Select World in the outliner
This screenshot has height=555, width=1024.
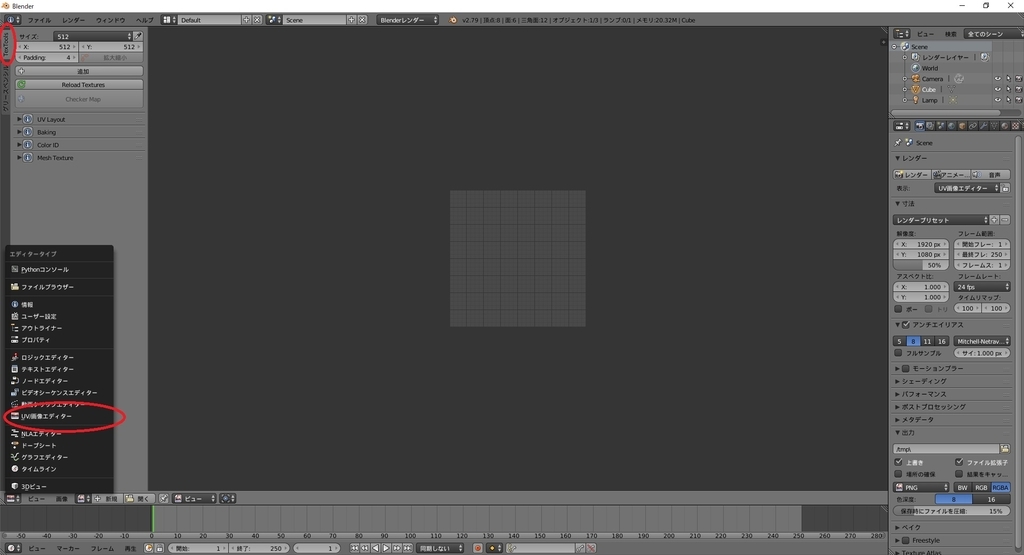(930, 68)
